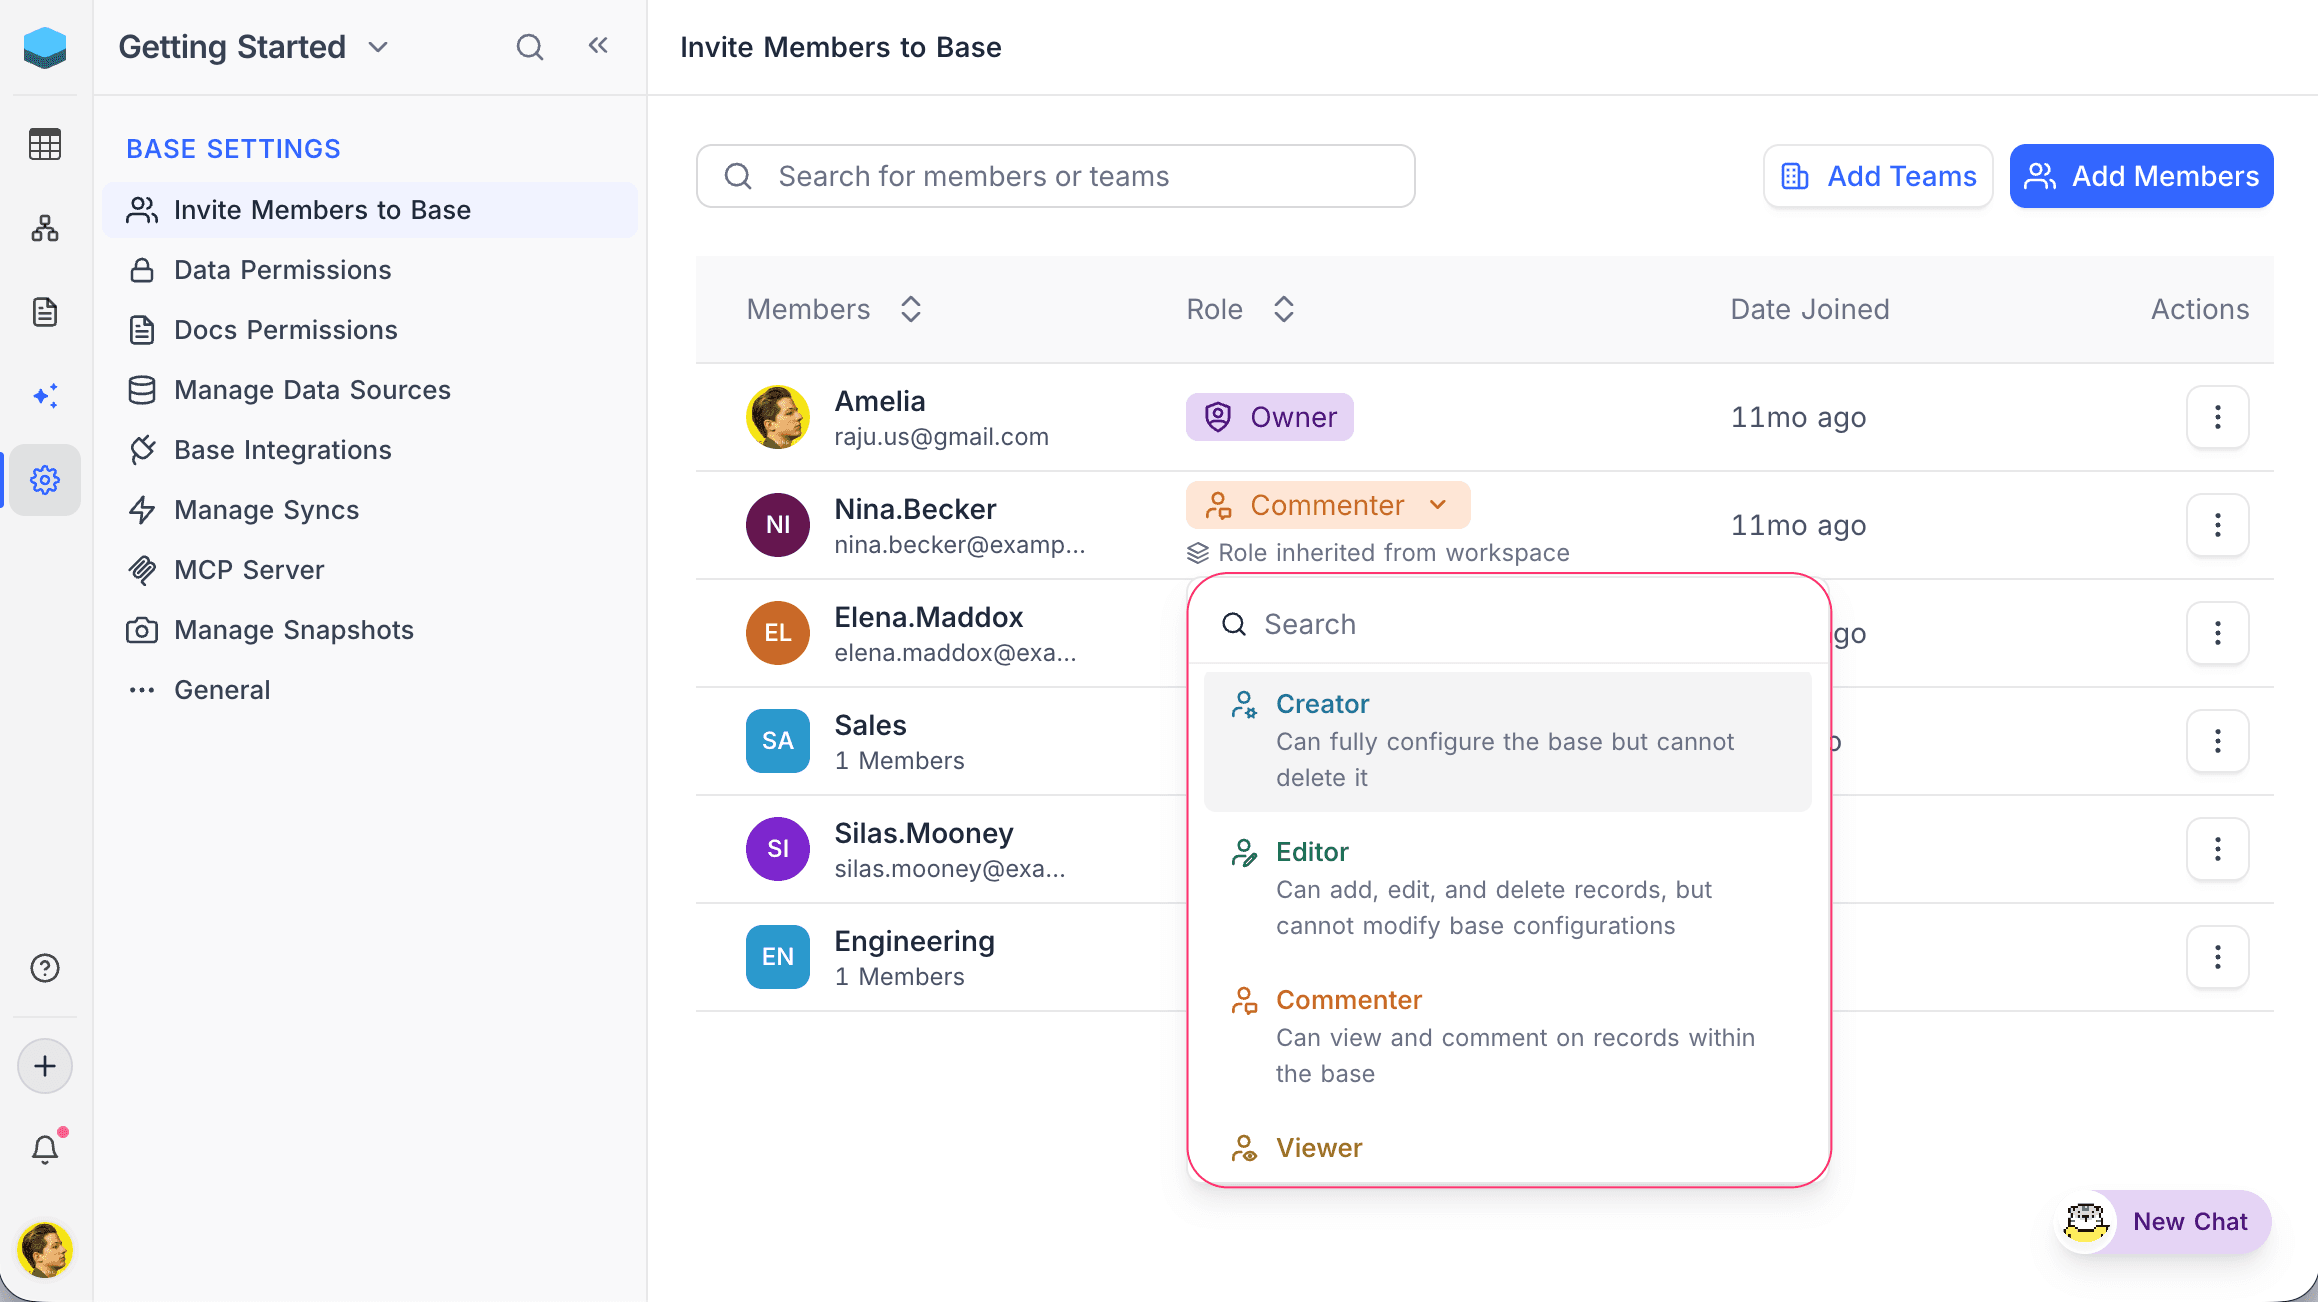Click the Add Members button
The image size is (2318, 1302).
2141,176
